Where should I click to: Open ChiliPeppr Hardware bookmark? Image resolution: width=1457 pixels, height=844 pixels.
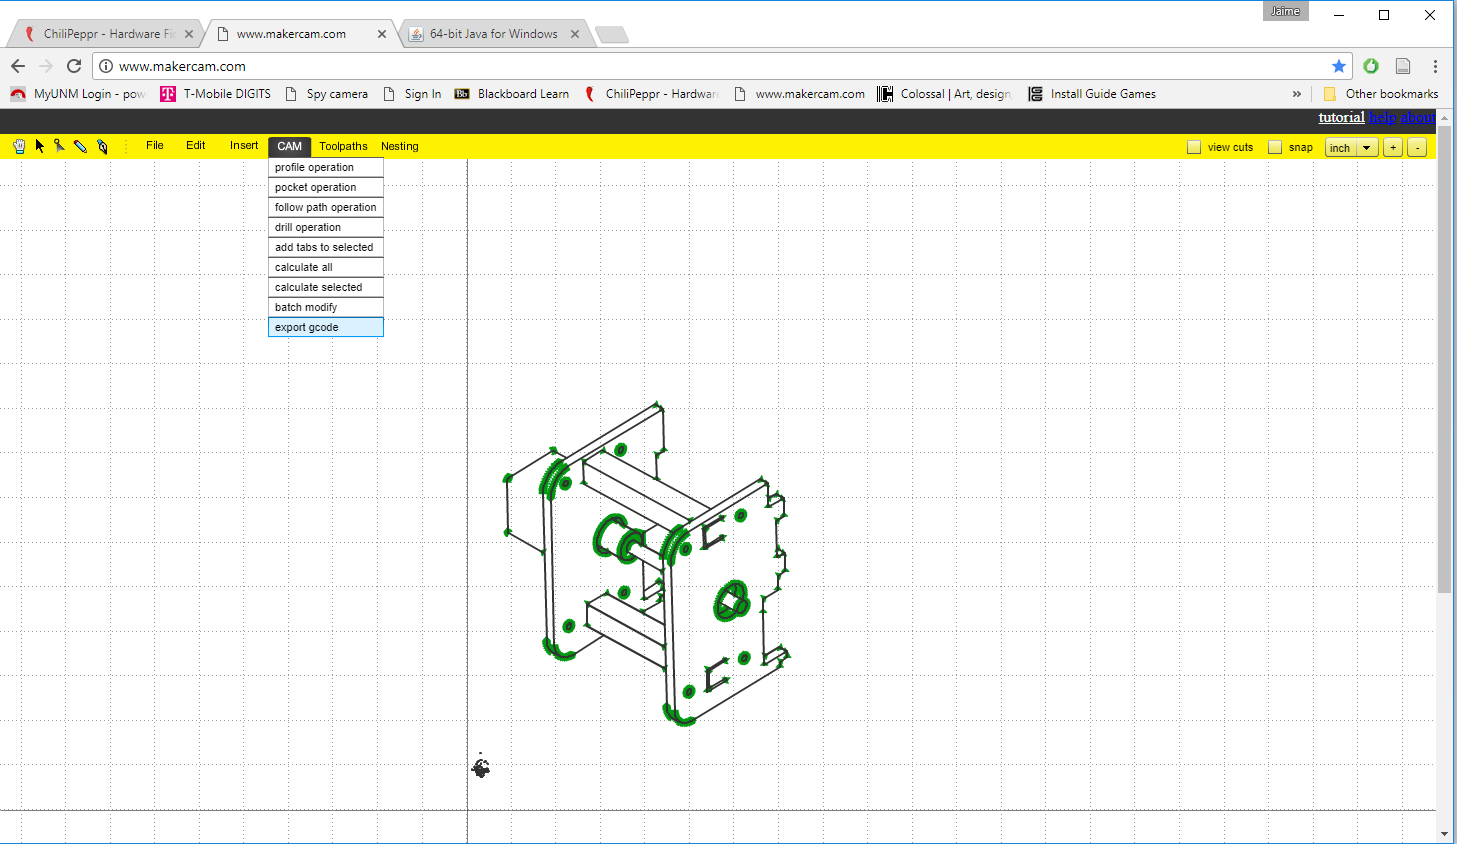(x=651, y=94)
